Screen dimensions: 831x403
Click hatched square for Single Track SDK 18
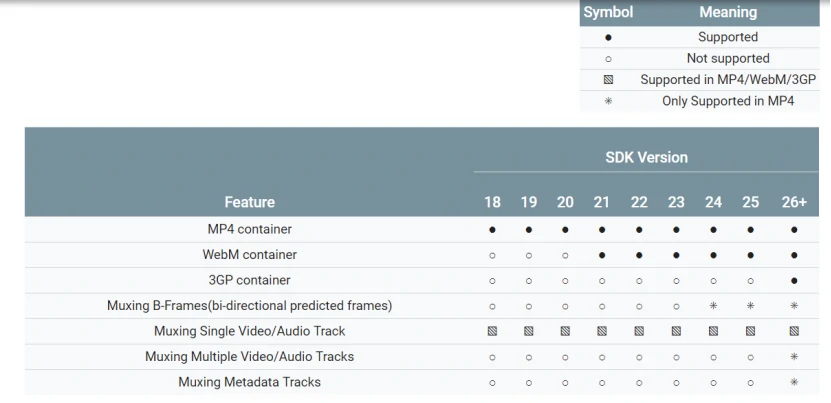coord(492,331)
